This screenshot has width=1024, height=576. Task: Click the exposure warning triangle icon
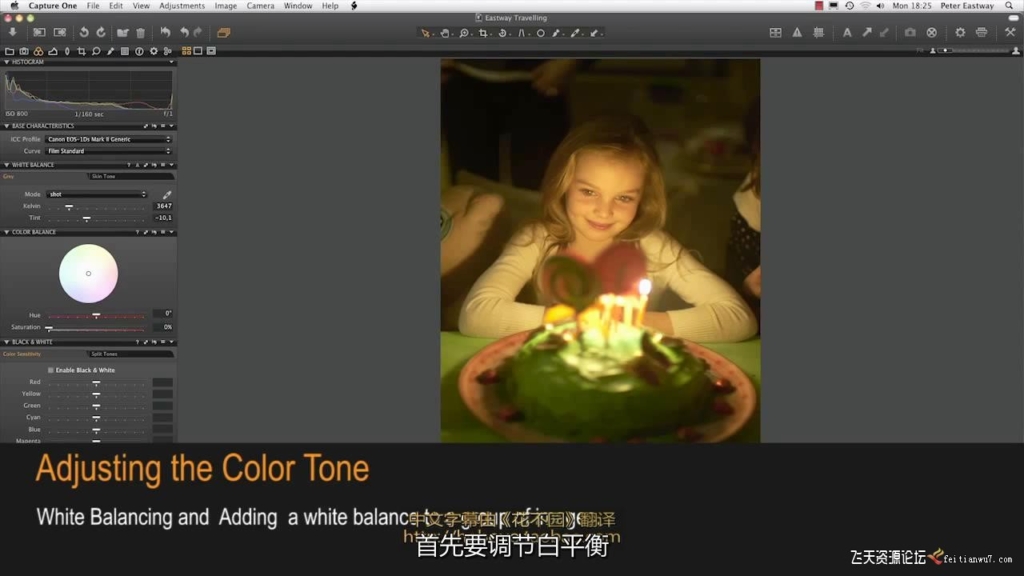(797, 33)
